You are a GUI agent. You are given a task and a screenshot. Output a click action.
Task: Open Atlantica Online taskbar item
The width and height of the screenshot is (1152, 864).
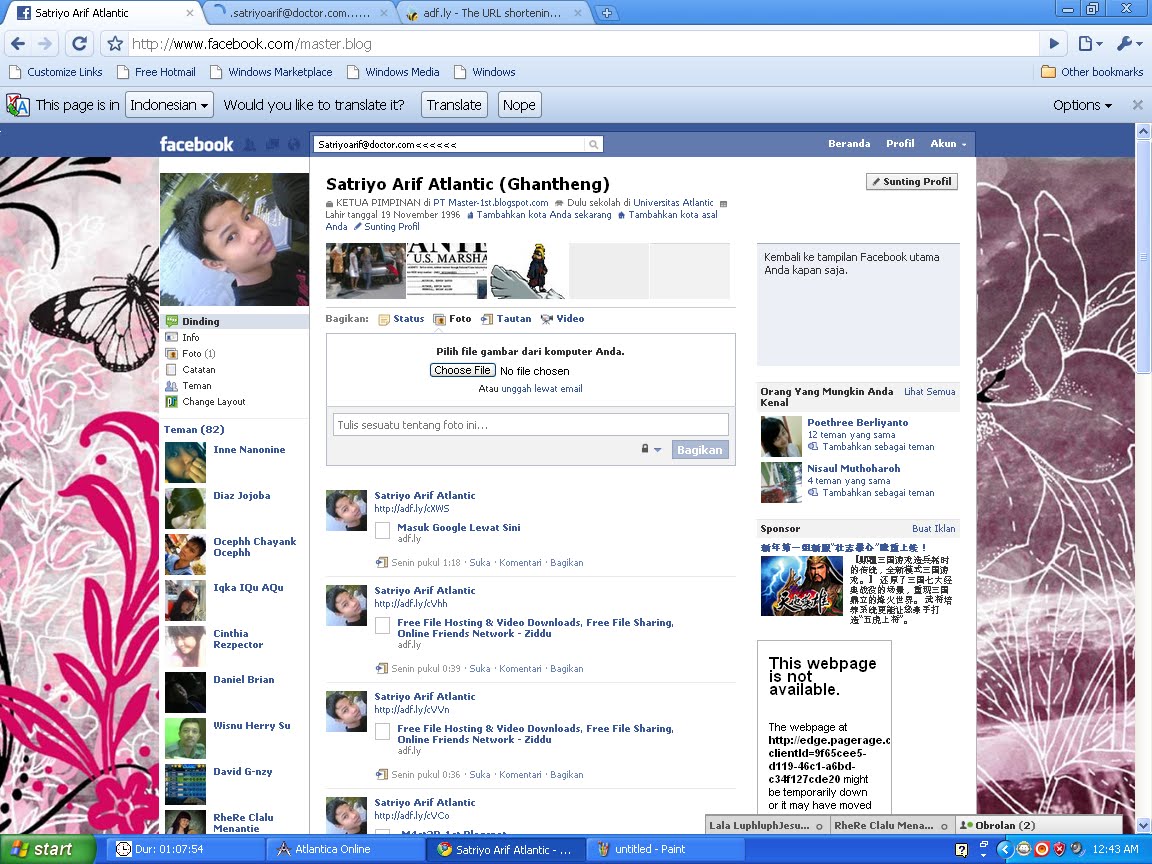[345, 849]
